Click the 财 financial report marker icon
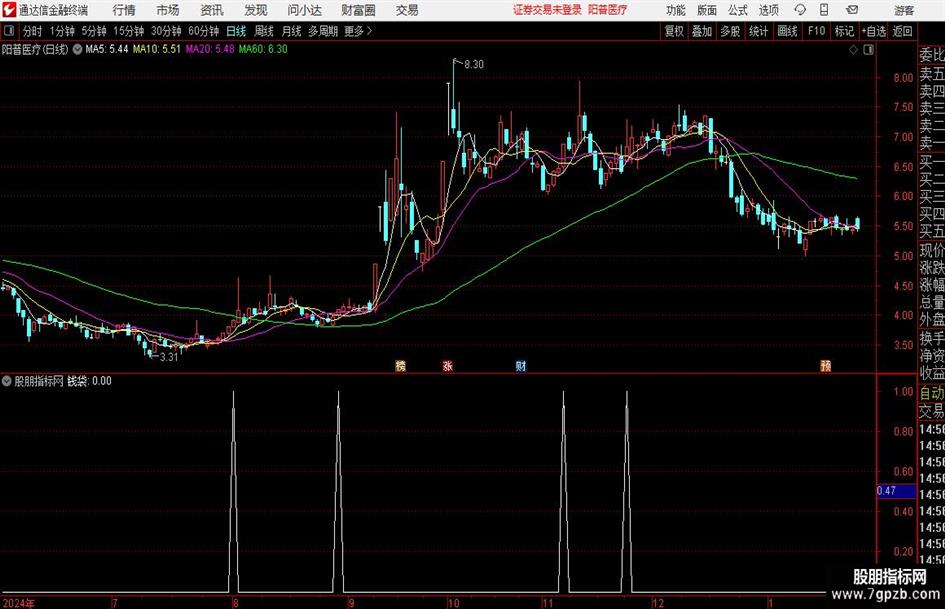This screenshot has height=609, width=945. click(521, 365)
